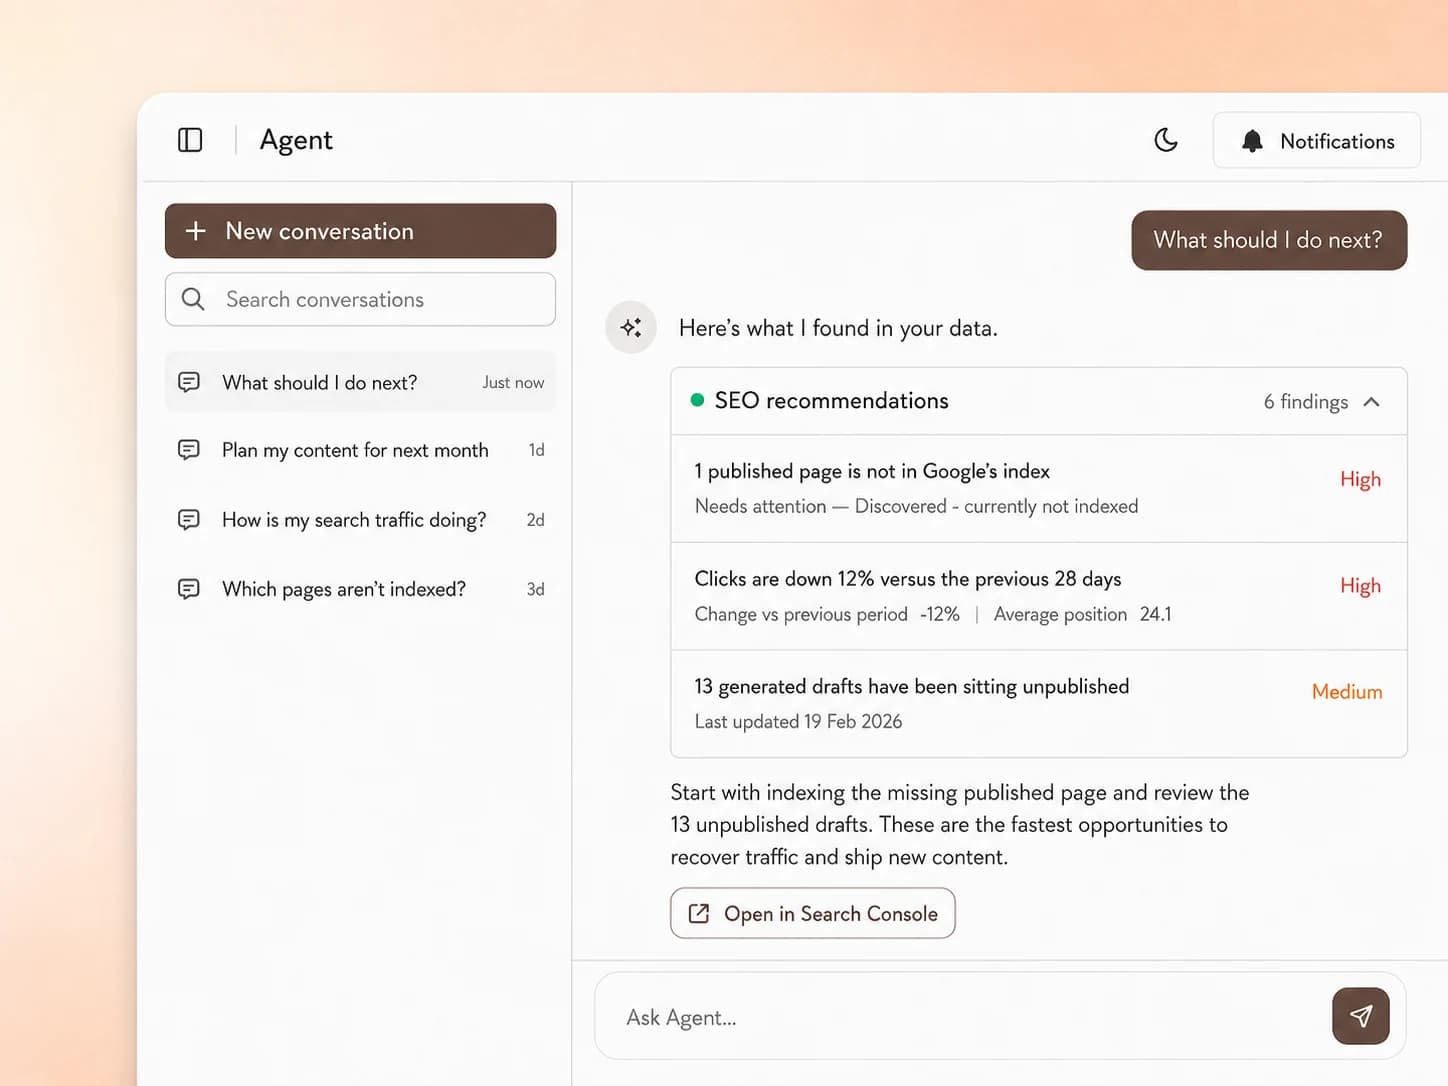Click the High tag on the clicks finding
1448x1086 pixels.
click(x=1360, y=586)
